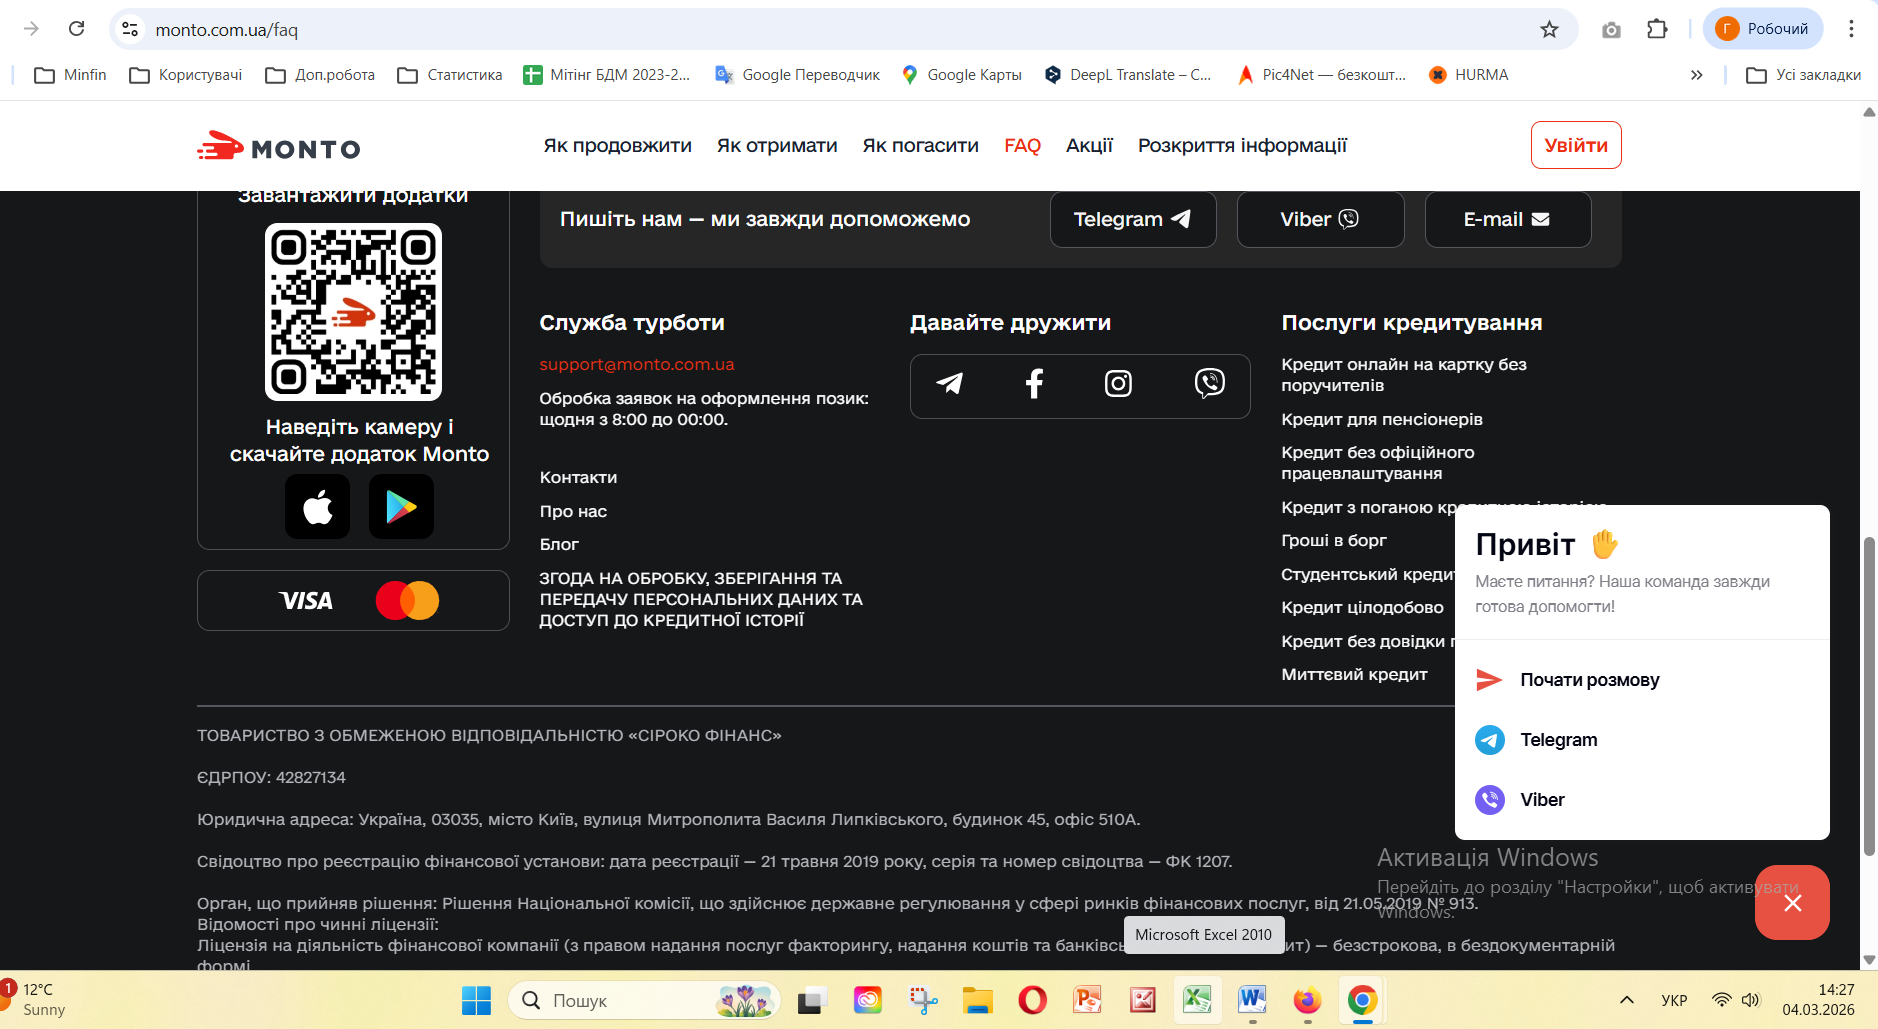This screenshot has width=1878, height=1029.
Task: Click the support@monto.com.ua email link
Action: 637,365
